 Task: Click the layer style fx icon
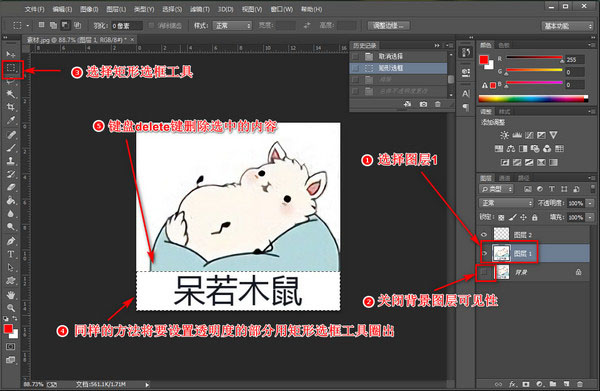click(512, 384)
